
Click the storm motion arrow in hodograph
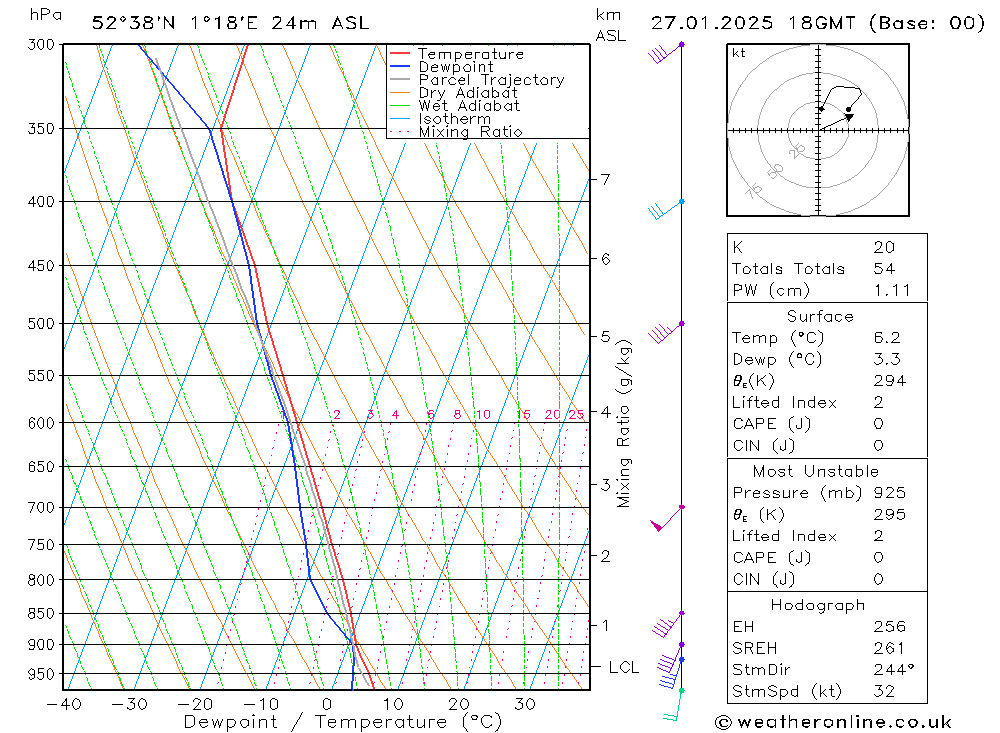click(836, 122)
